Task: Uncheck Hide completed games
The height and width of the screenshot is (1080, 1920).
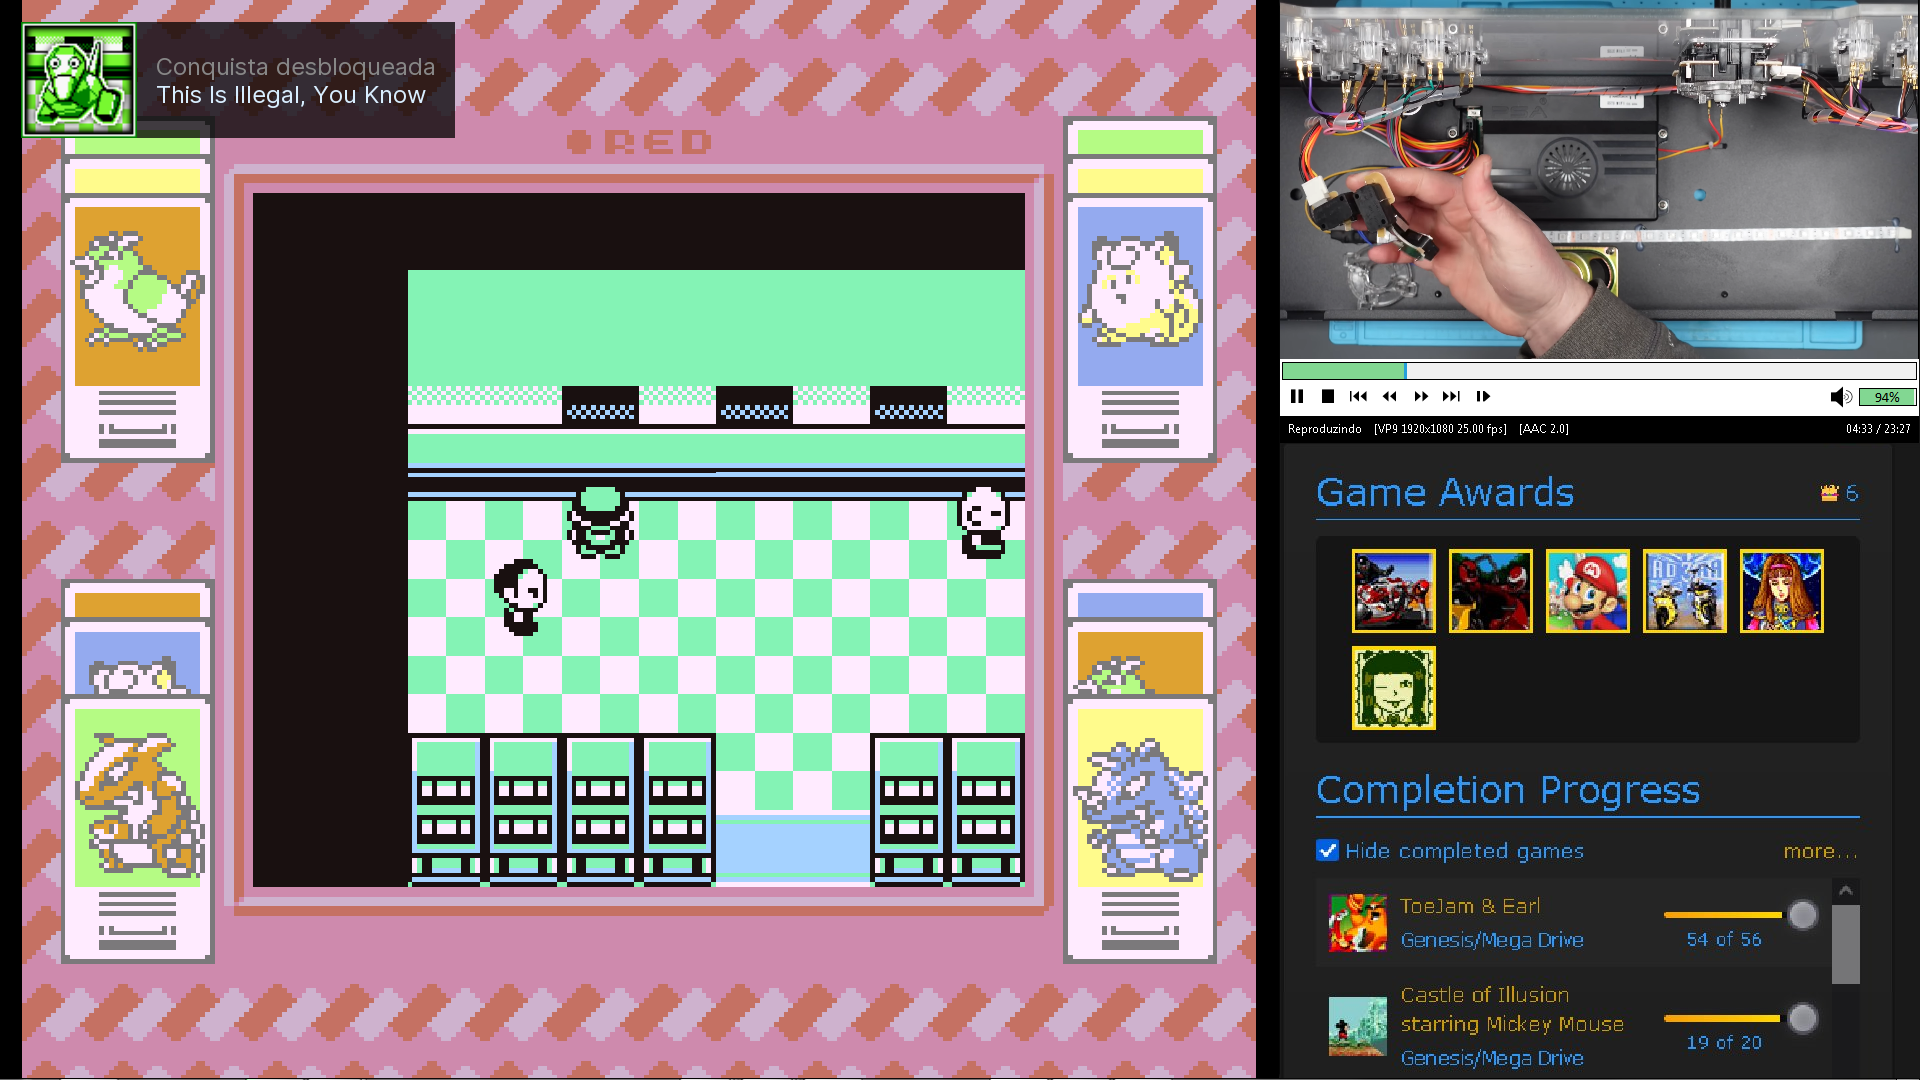Action: click(1328, 851)
